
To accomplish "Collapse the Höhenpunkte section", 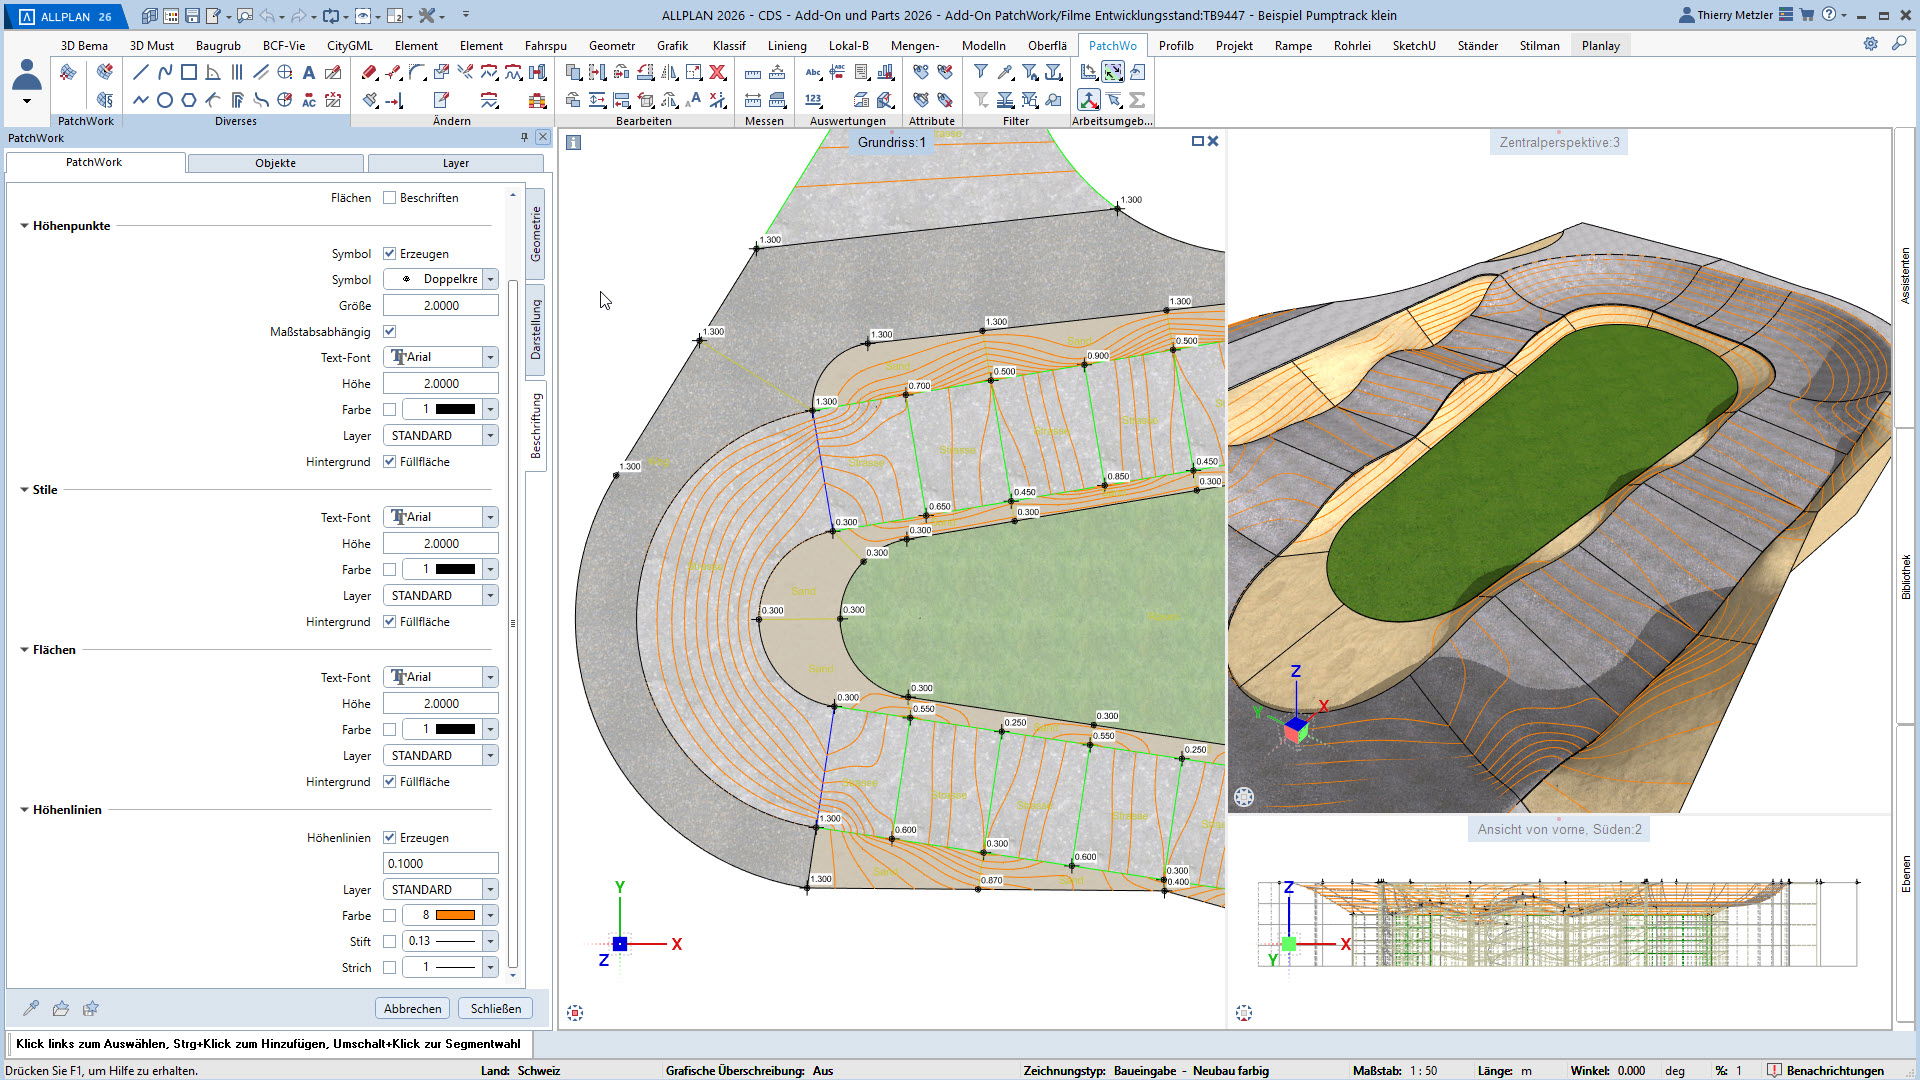I will [x=24, y=226].
